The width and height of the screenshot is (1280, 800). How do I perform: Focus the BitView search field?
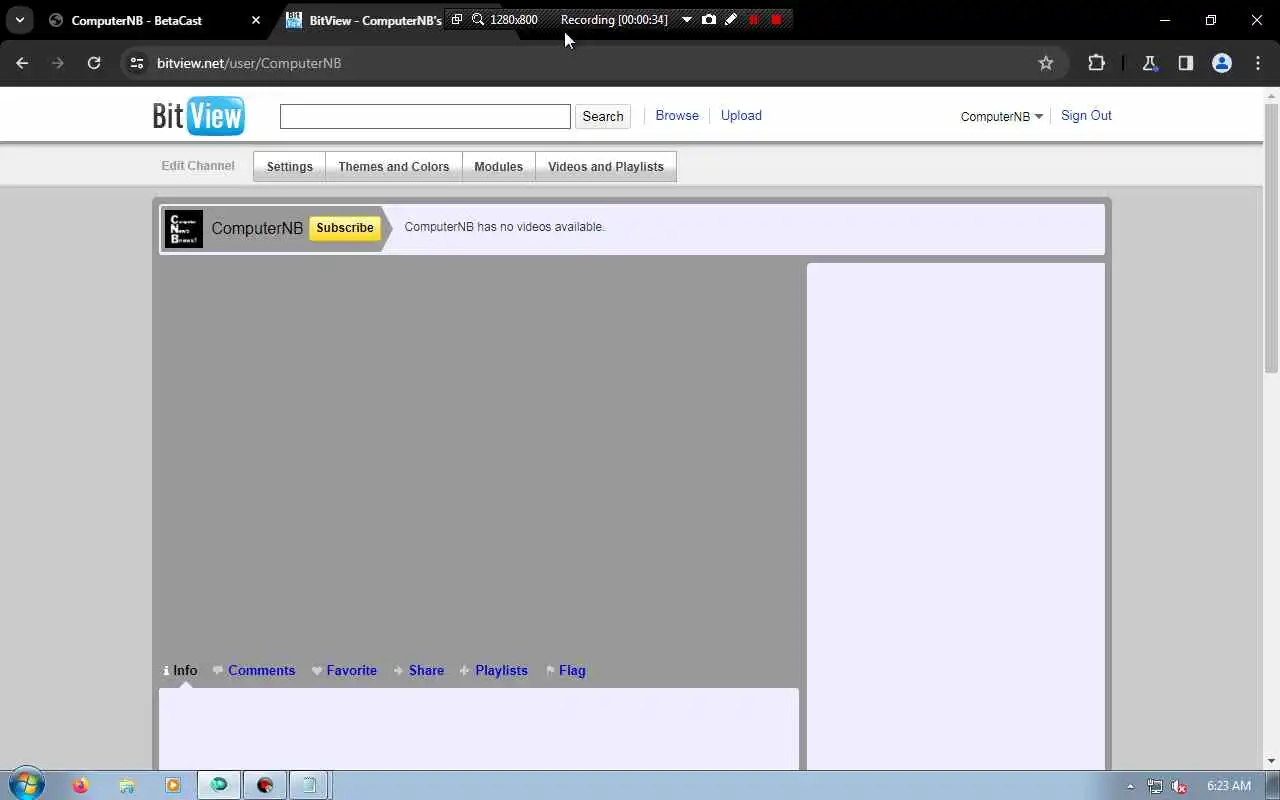tap(425, 116)
